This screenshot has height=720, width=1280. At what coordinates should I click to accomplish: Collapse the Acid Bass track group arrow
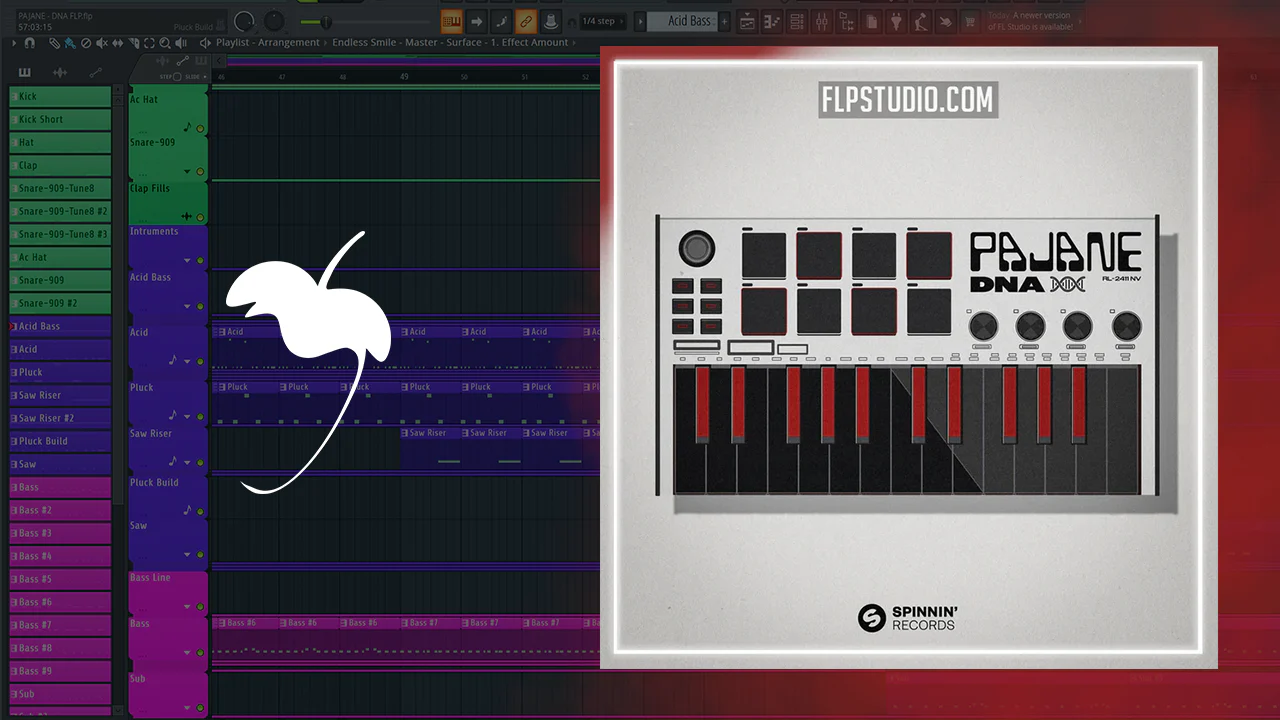(187, 306)
